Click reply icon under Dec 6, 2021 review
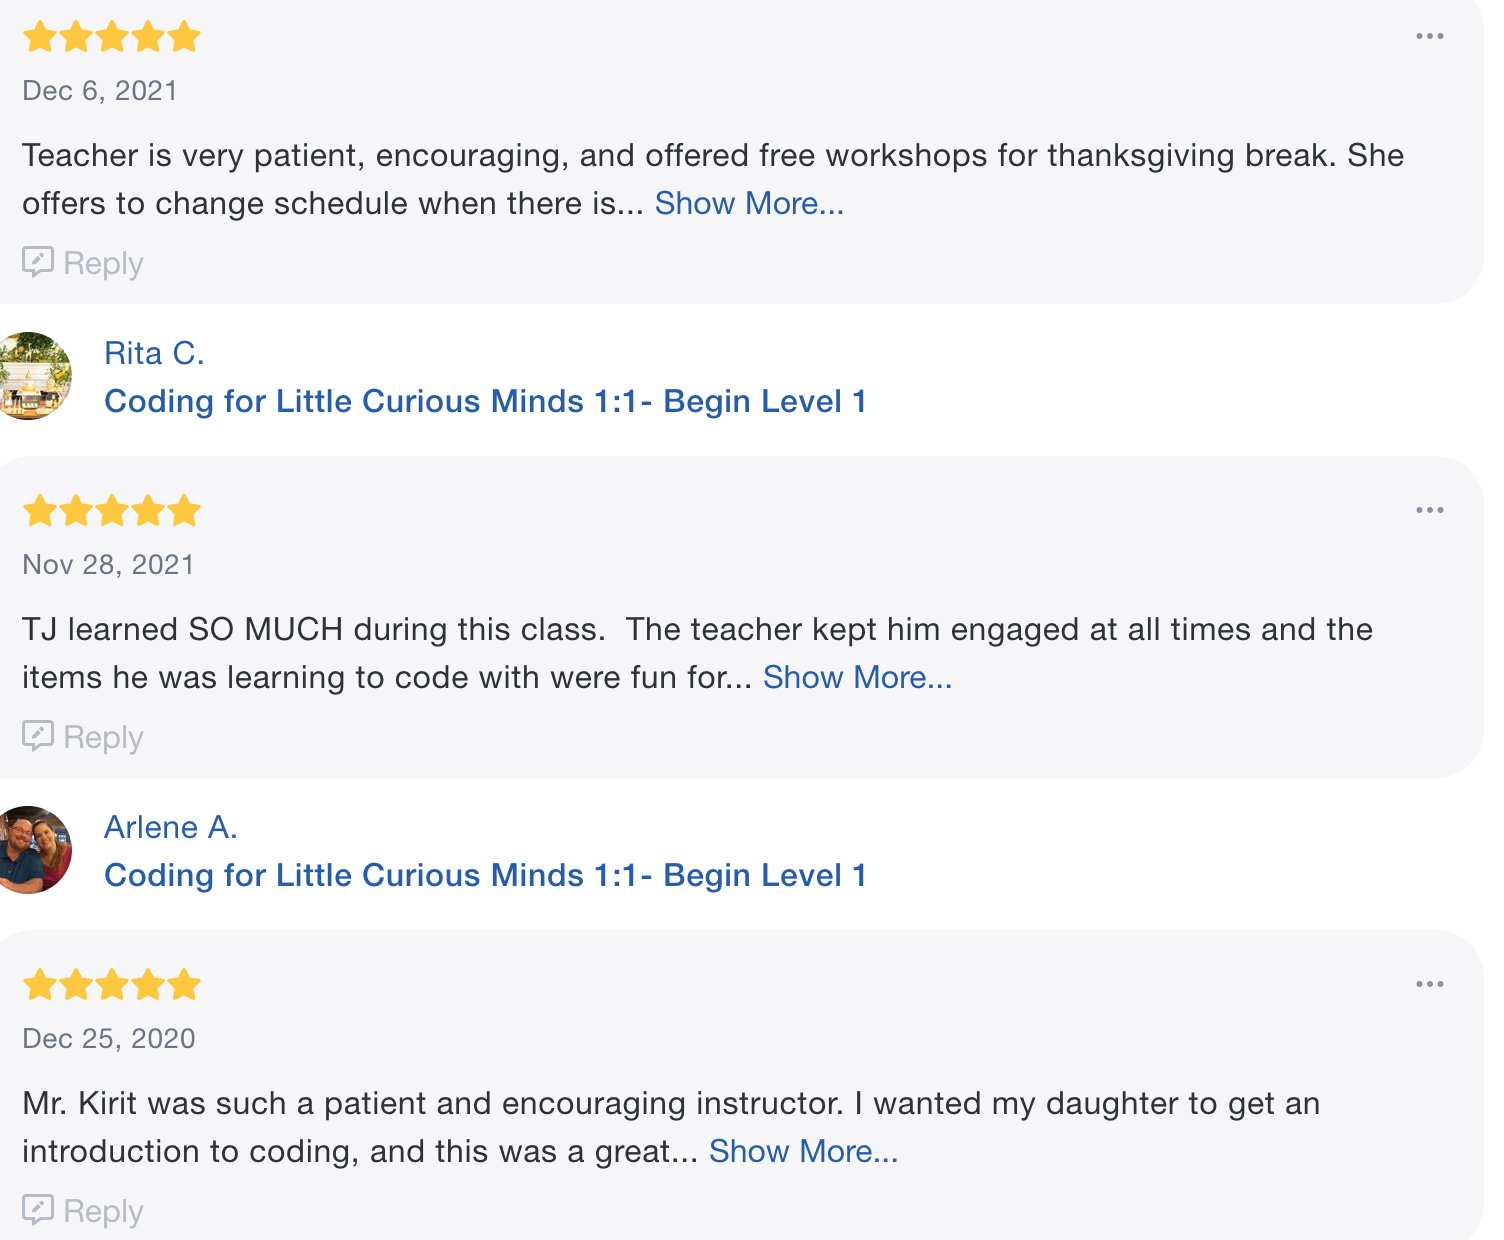1504x1240 pixels. (38, 262)
